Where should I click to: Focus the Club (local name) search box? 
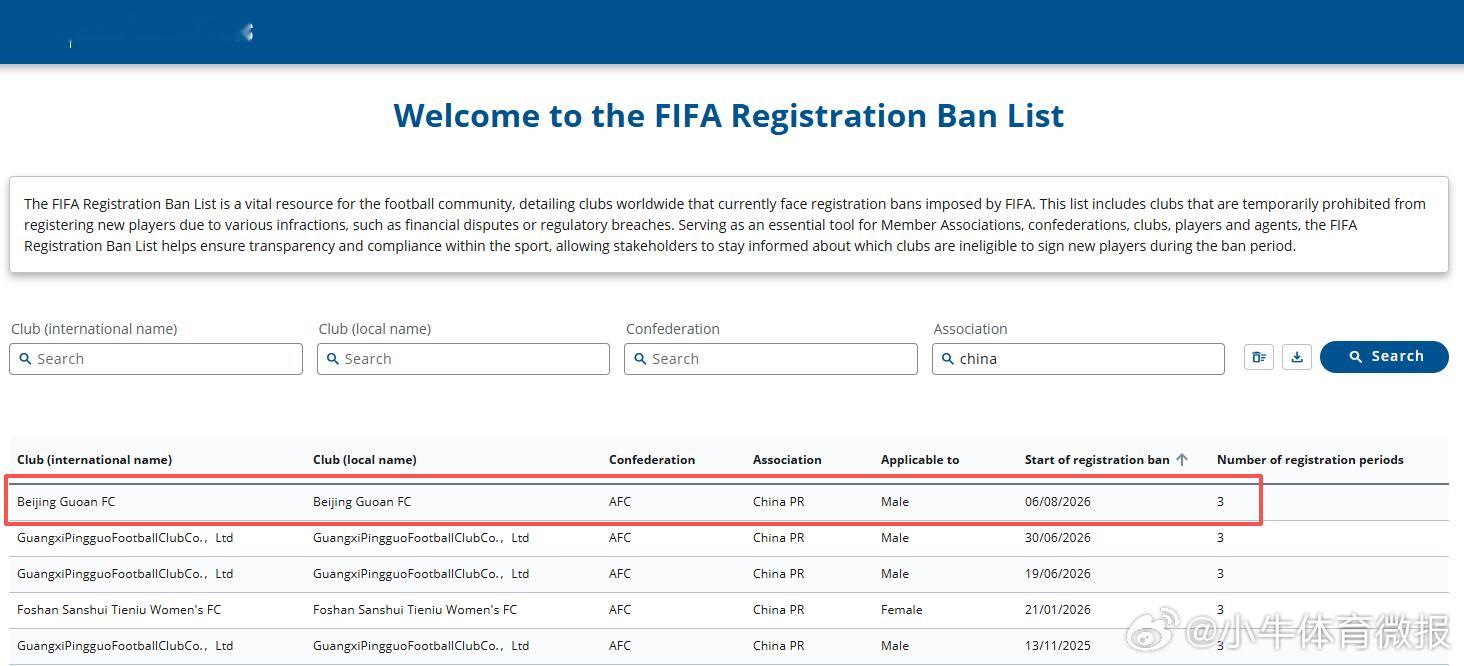(x=463, y=359)
